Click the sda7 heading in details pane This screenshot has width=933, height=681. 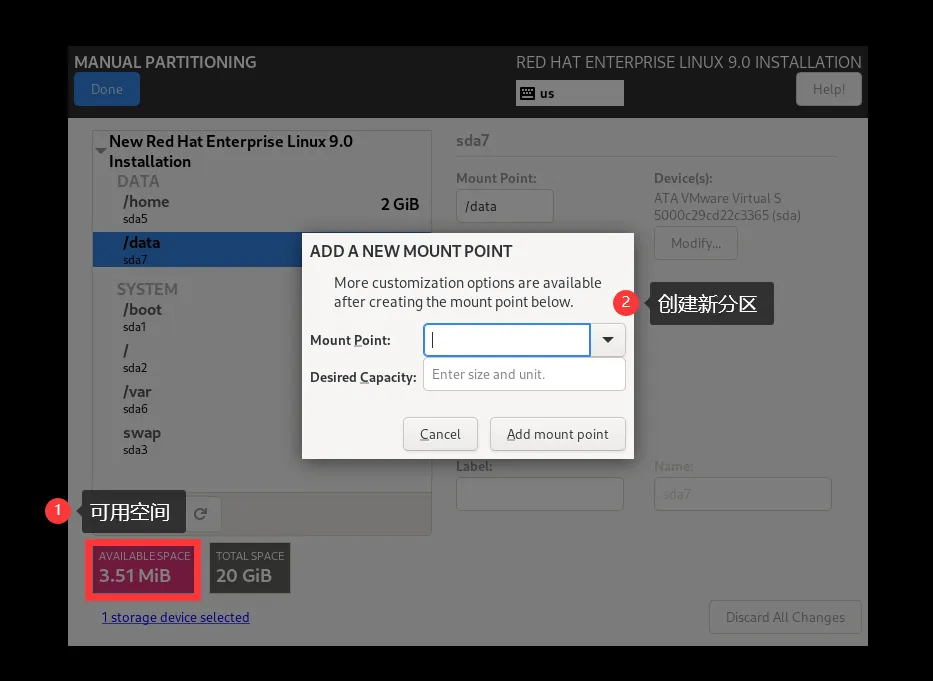pyautogui.click(x=472, y=140)
